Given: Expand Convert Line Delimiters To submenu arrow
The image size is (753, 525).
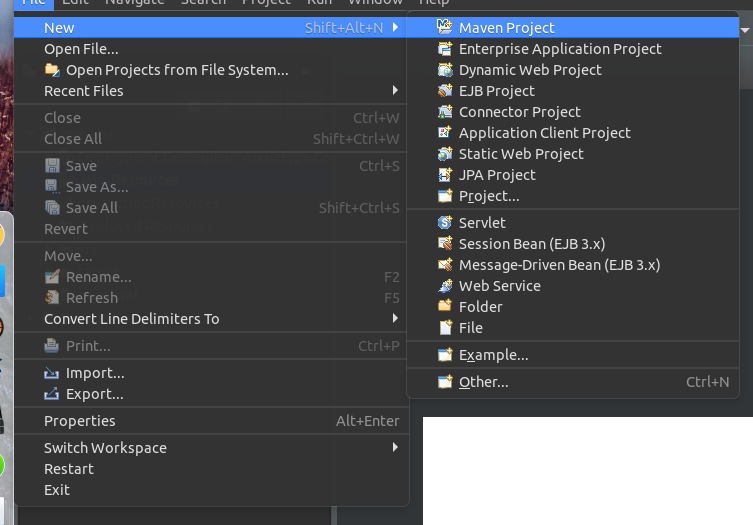Looking at the screenshot, I should [x=395, y=318].
